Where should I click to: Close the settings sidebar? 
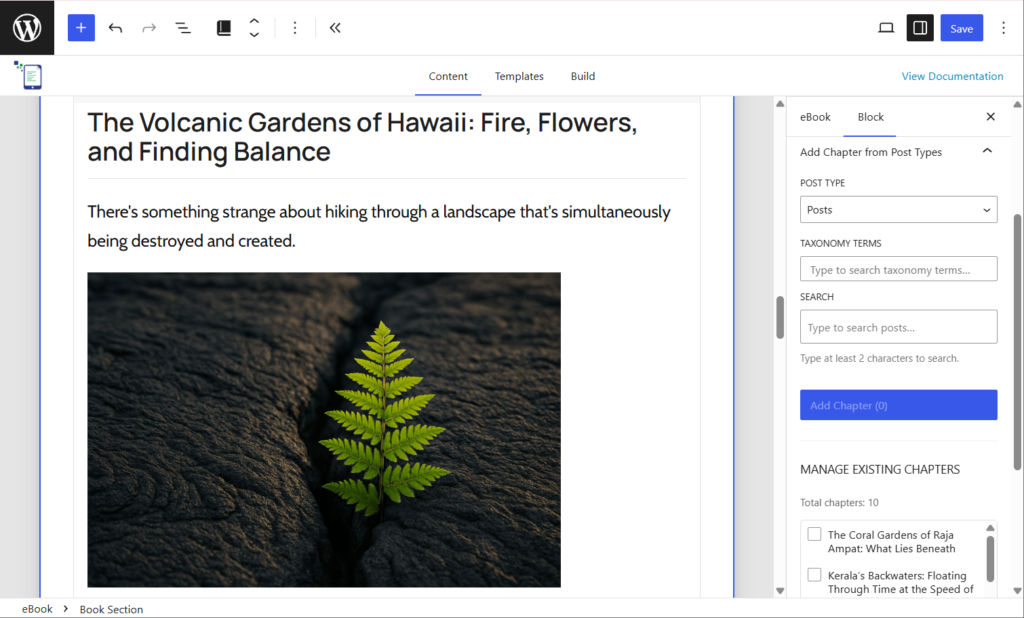(990, 116)
